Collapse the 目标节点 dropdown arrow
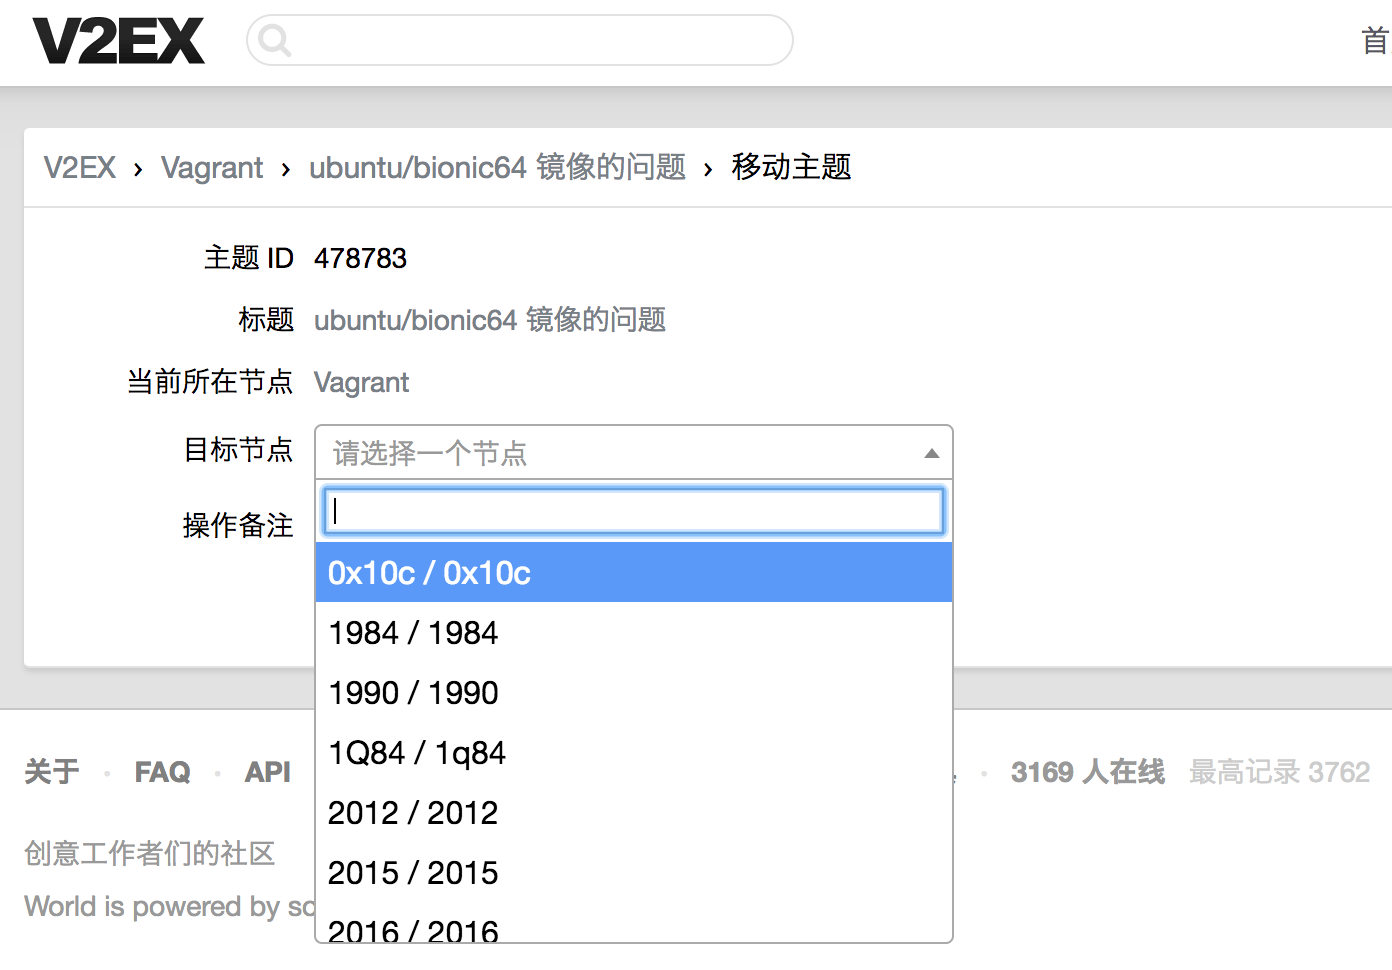1392x970 pixels. [x=931, y=453]
